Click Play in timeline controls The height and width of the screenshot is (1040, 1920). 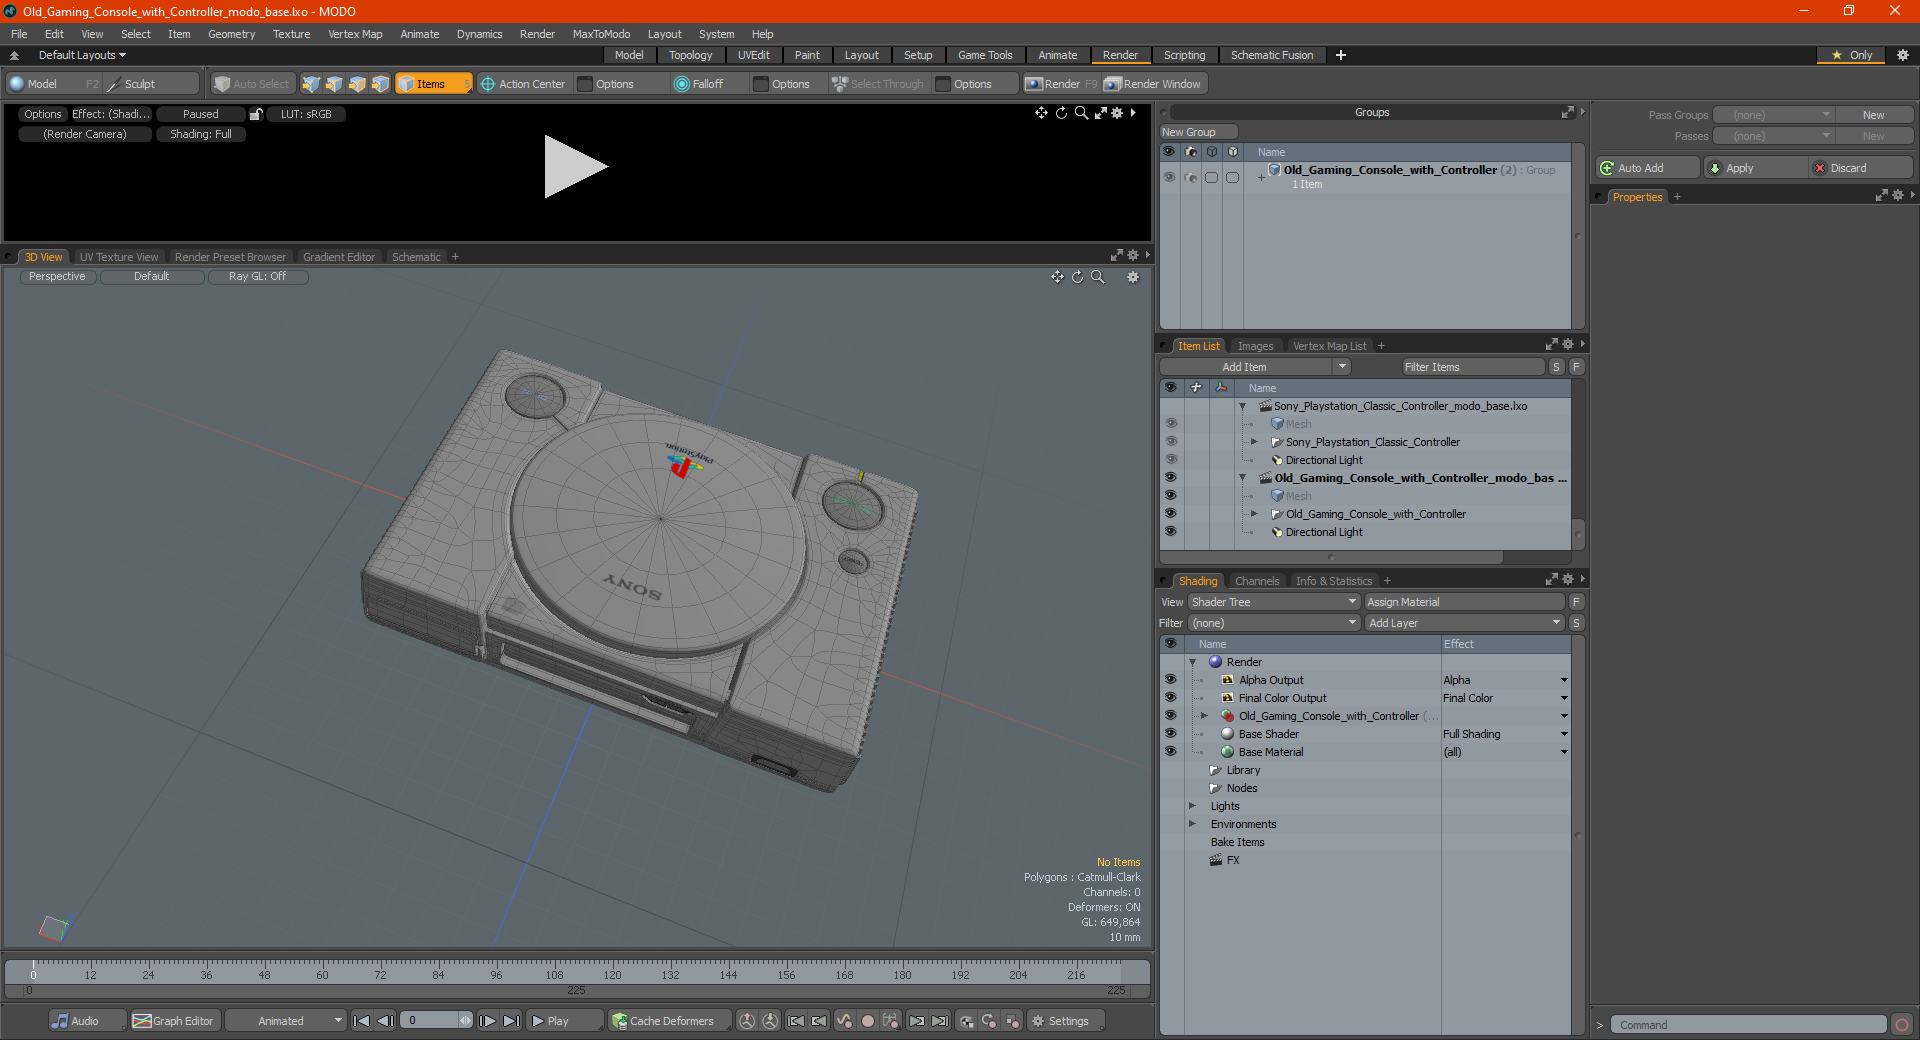click(x=562, y=1021)
